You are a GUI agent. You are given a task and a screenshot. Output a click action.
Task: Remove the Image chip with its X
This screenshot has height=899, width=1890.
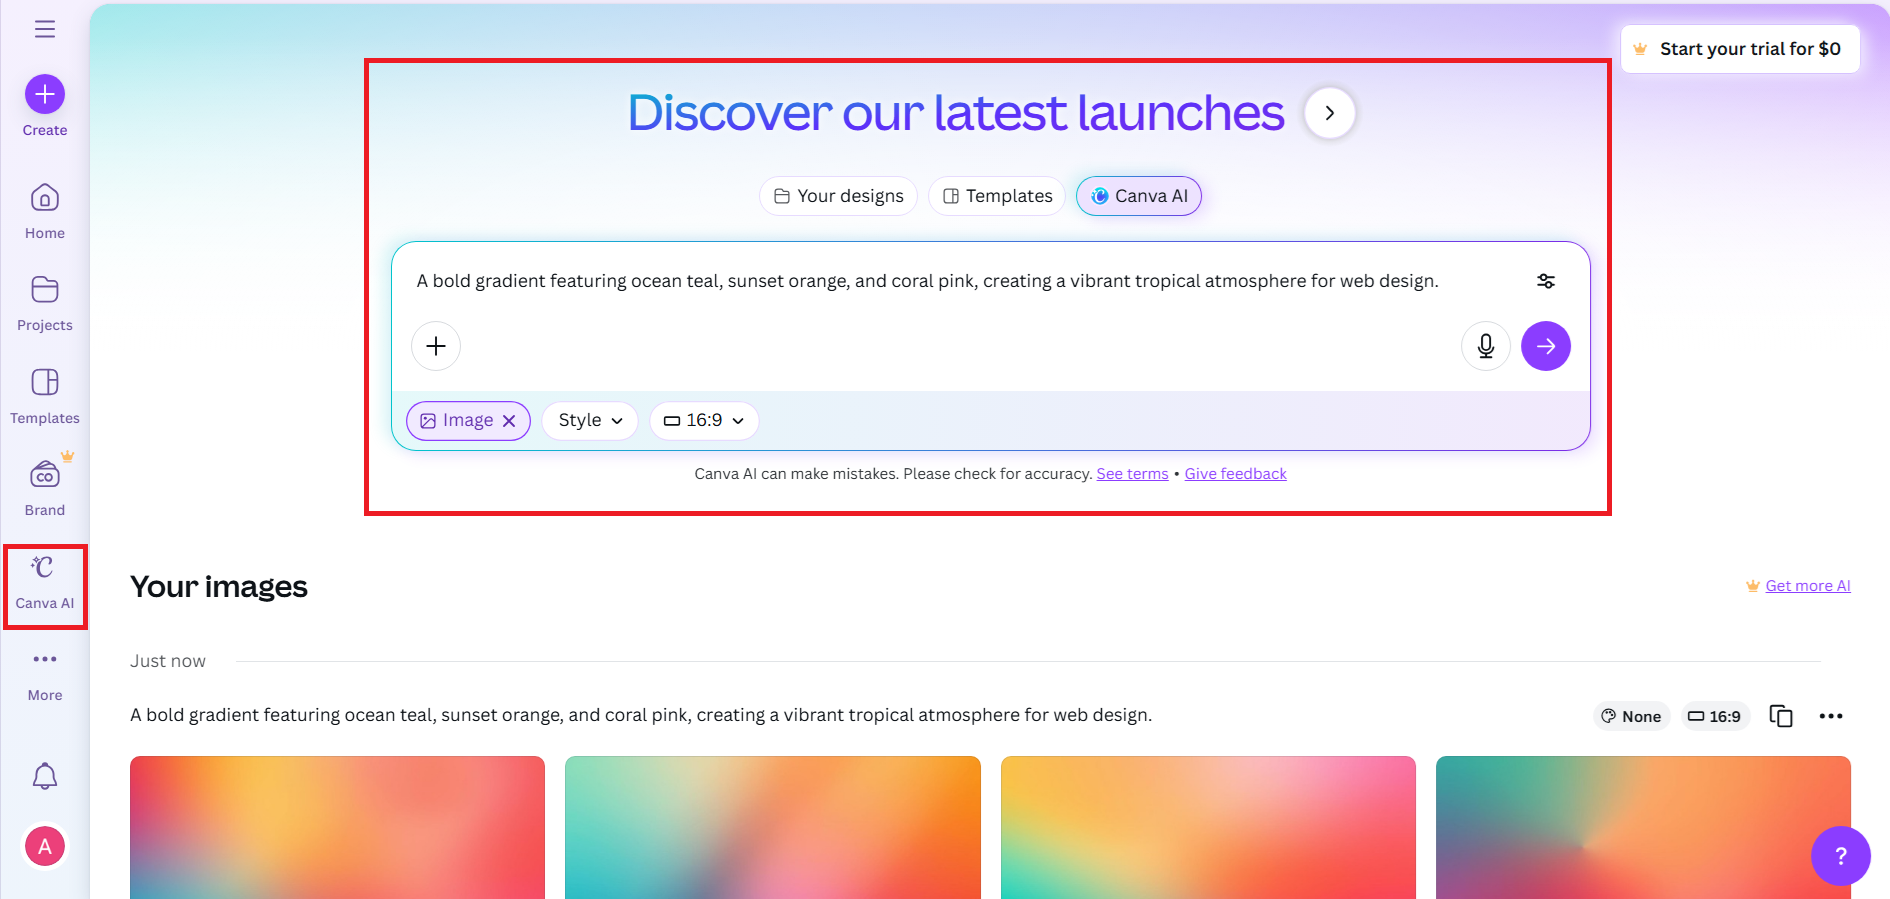pyautogui.click(x=509, y=421)
